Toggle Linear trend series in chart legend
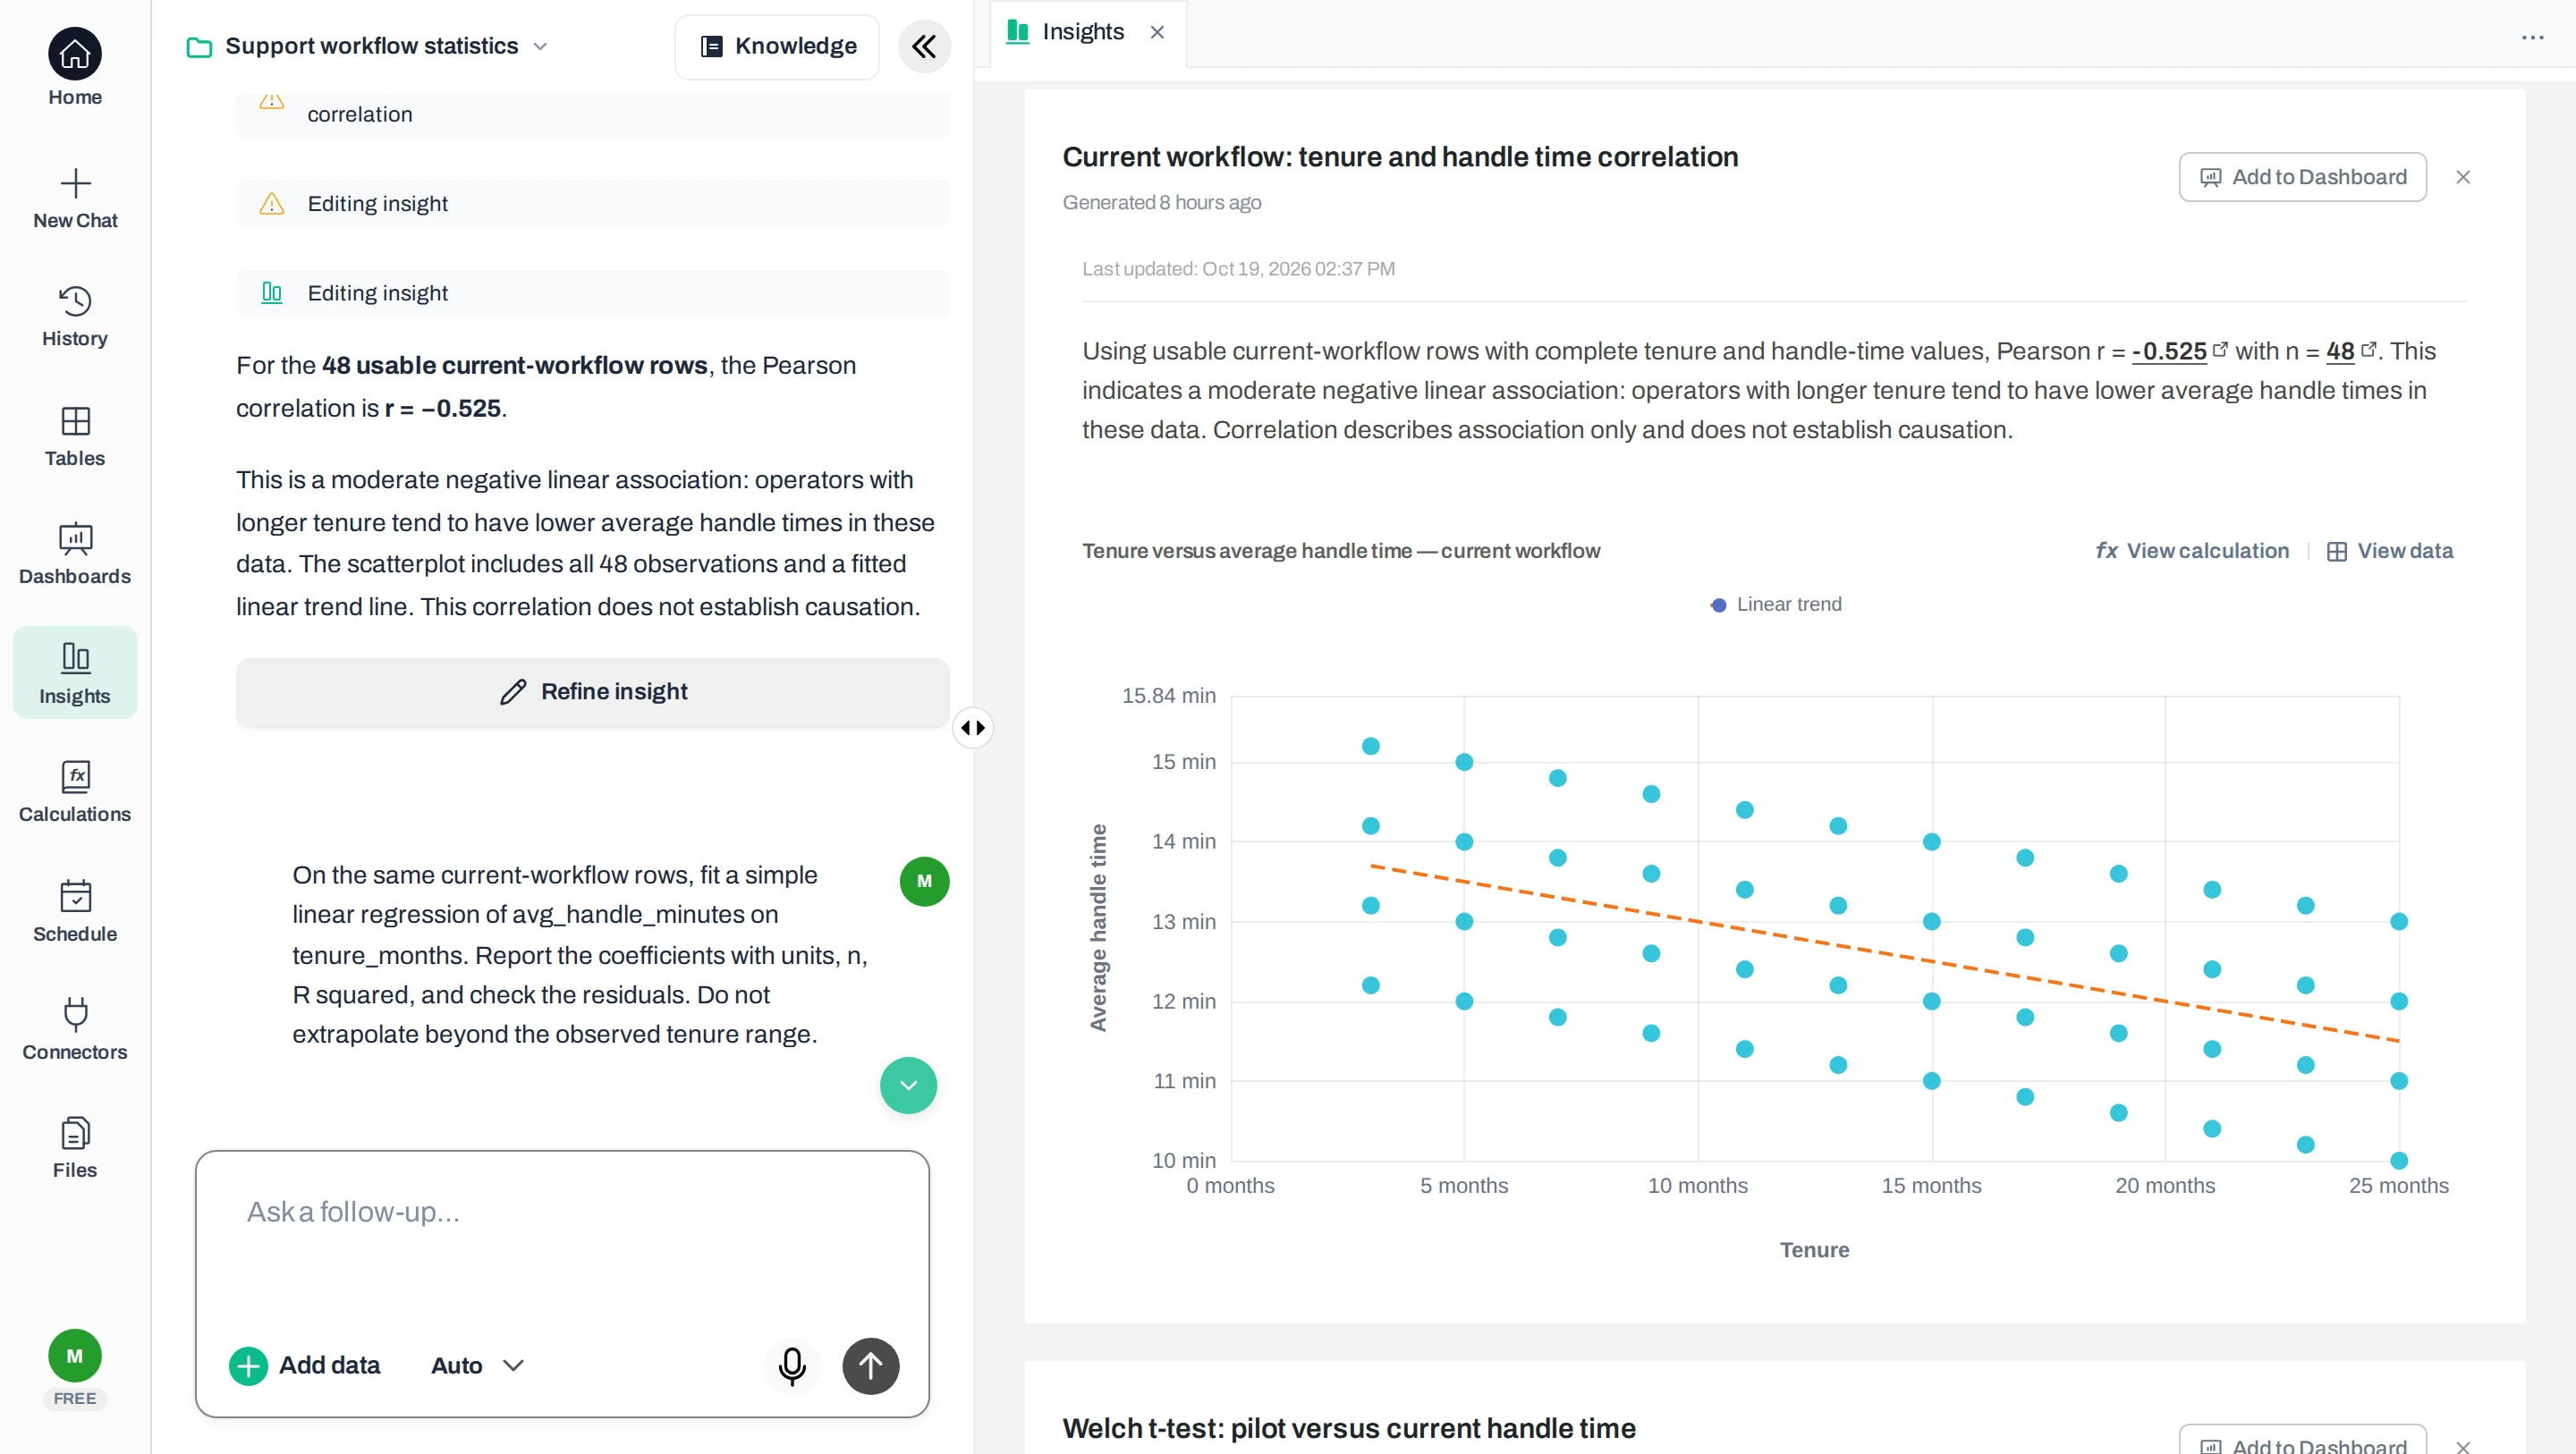This screenshot has height=1454, width=2576. click(x=1776, y=604)
